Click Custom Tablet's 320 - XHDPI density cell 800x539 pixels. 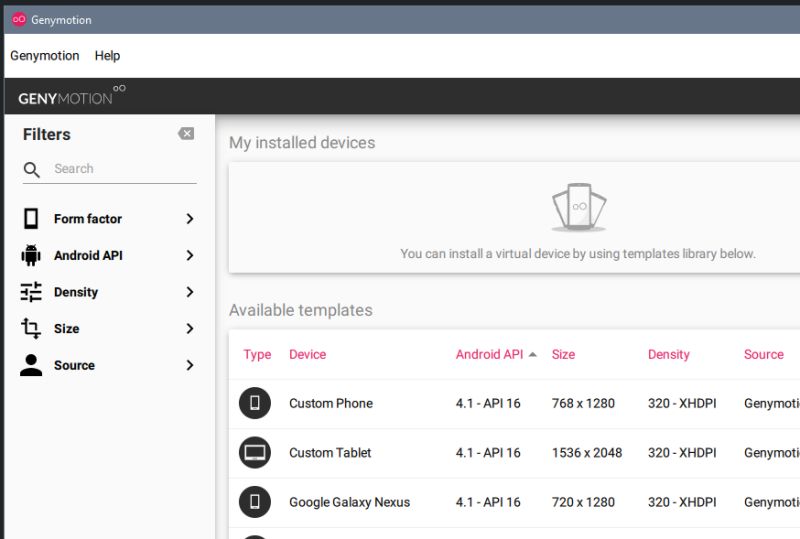point(682,453)
